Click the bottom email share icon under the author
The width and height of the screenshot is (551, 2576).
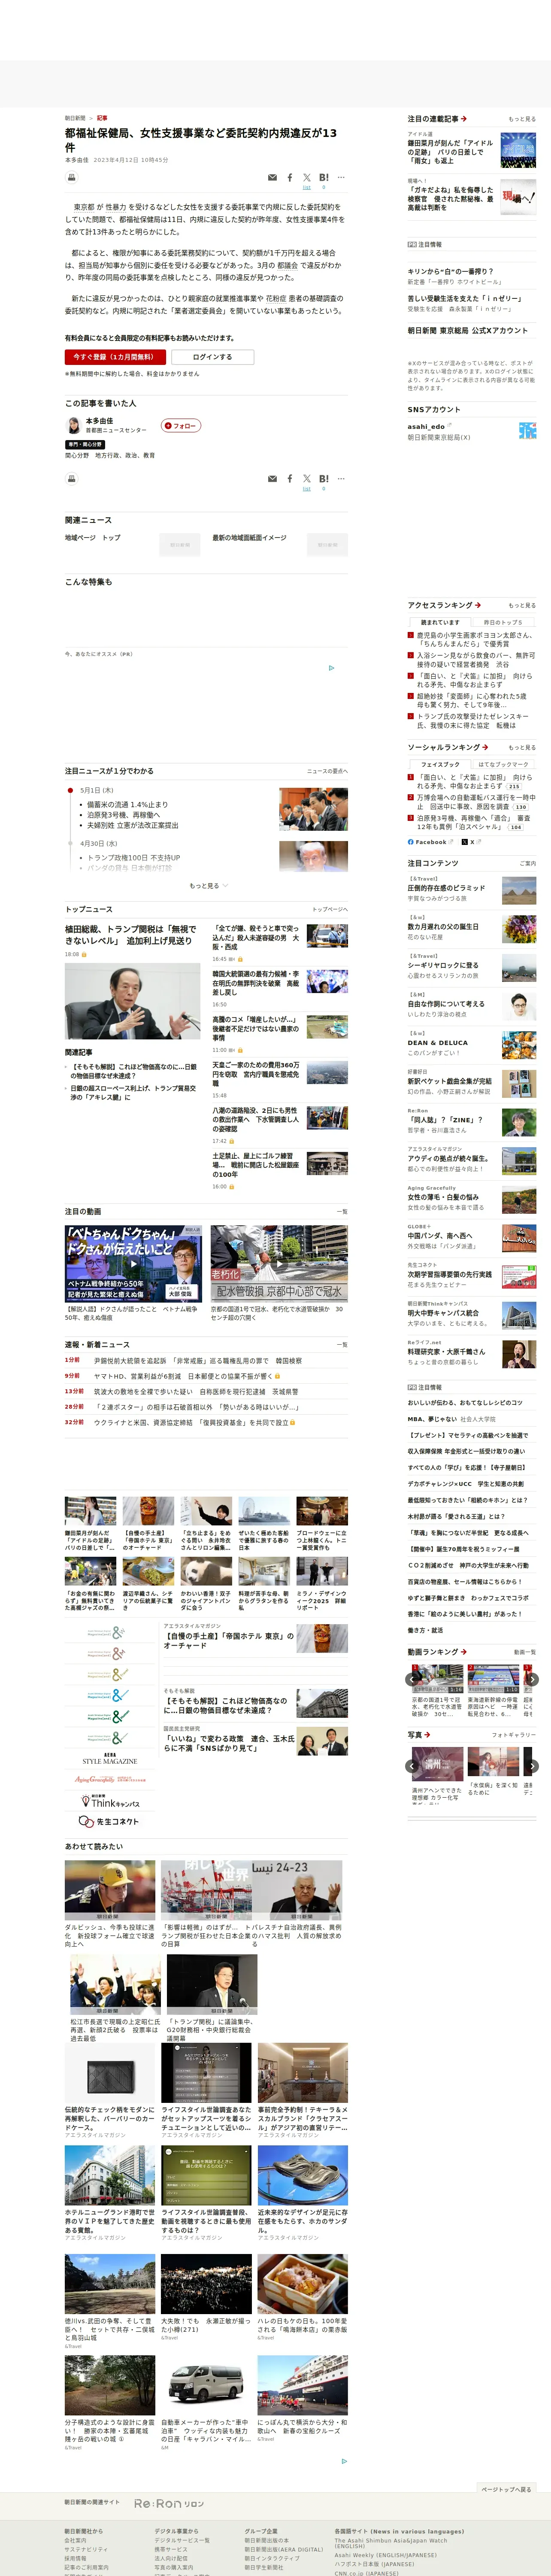coord(272,479)
